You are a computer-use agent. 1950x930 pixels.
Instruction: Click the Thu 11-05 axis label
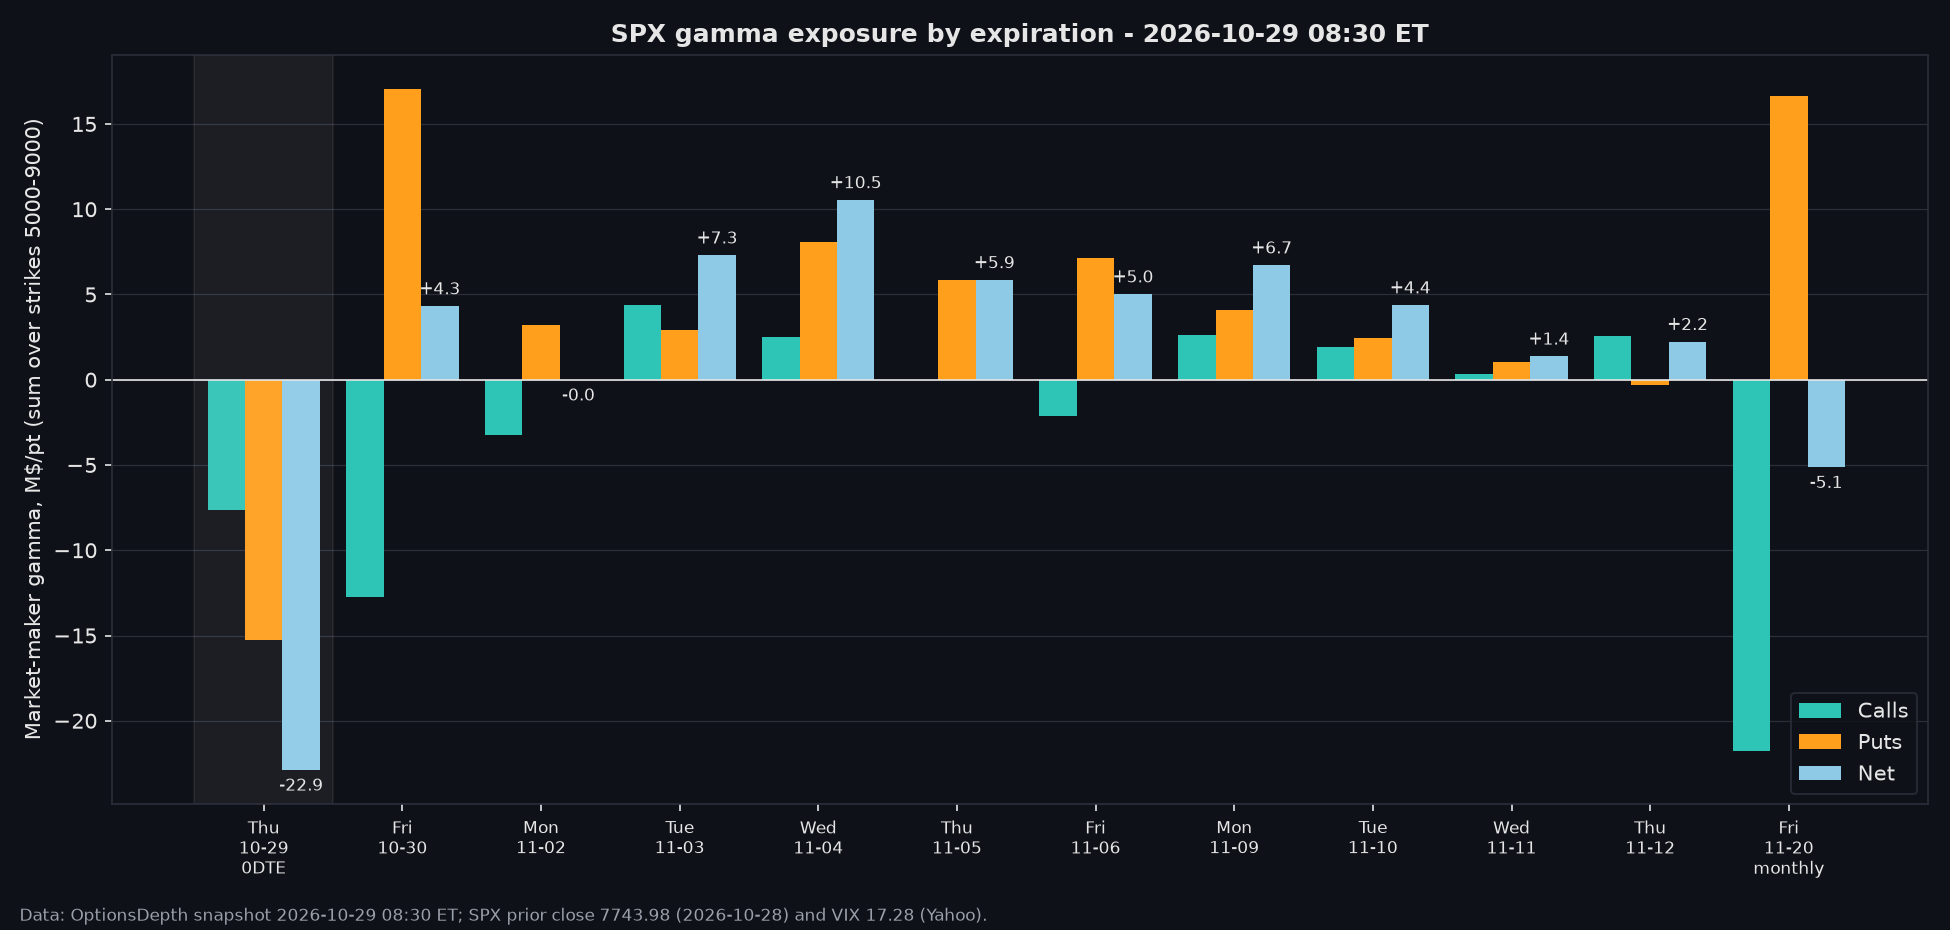(957, 838)
